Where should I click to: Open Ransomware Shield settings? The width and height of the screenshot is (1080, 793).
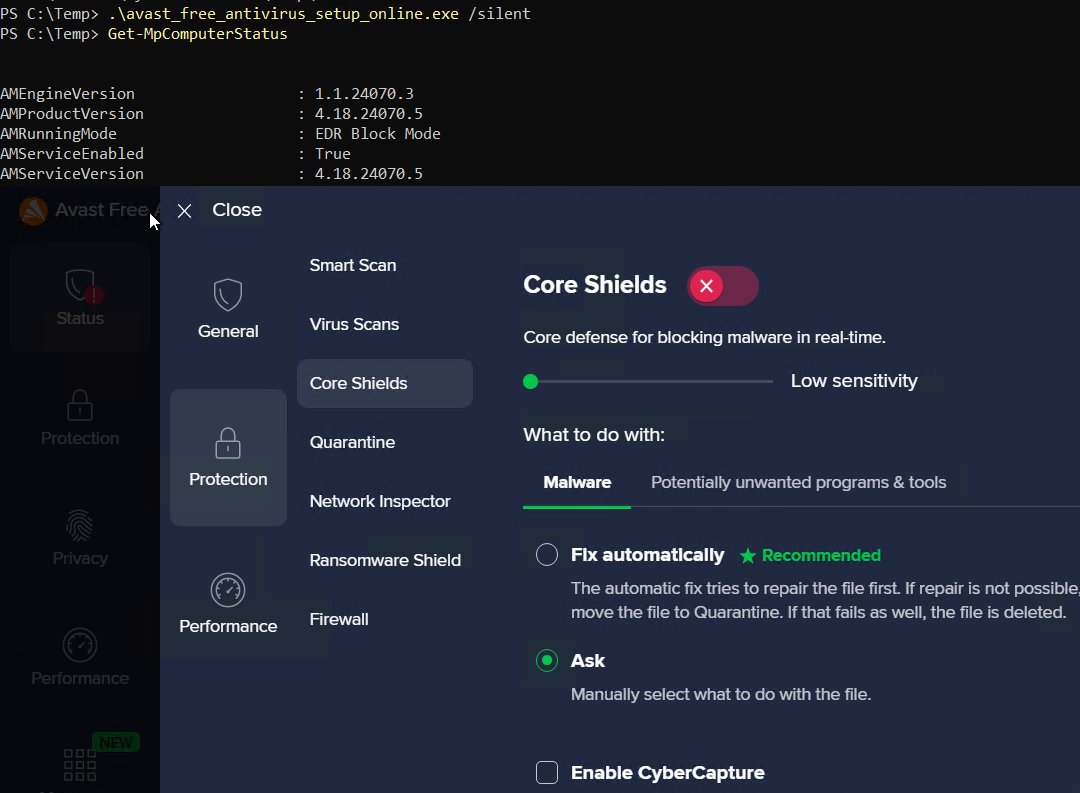click(x=385, y=560)
